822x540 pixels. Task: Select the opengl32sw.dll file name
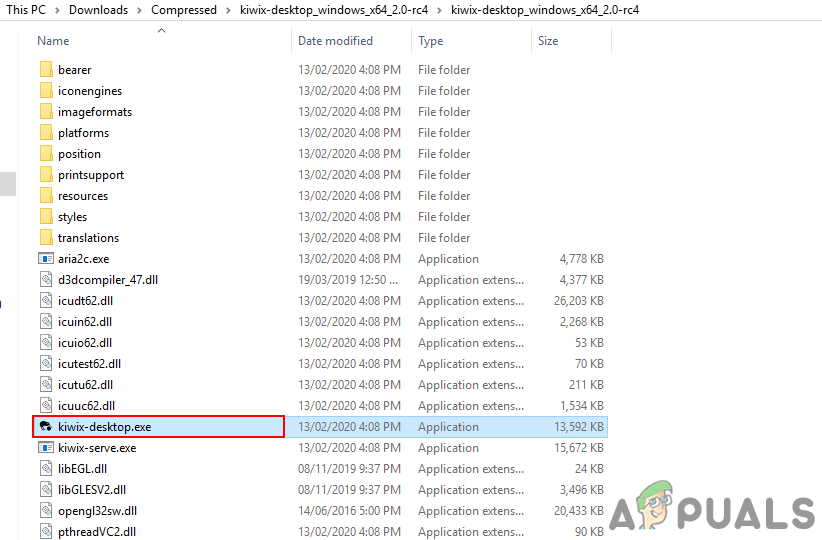pyautogui.click(x=98, y=511)
